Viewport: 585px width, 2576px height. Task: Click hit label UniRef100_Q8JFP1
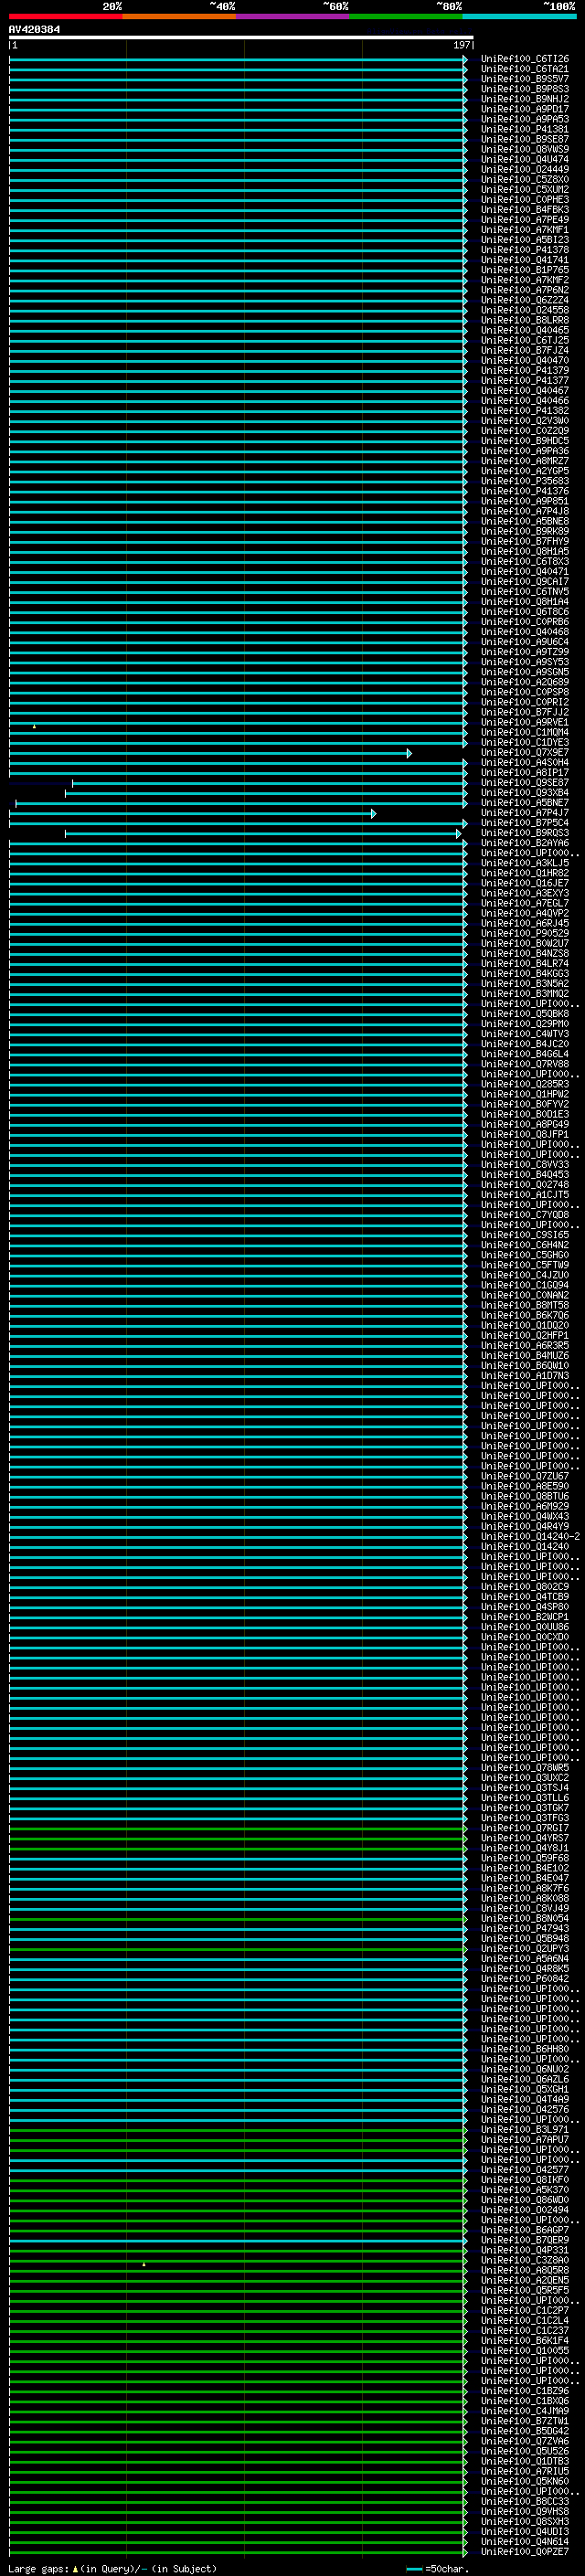coord(524,1135)
